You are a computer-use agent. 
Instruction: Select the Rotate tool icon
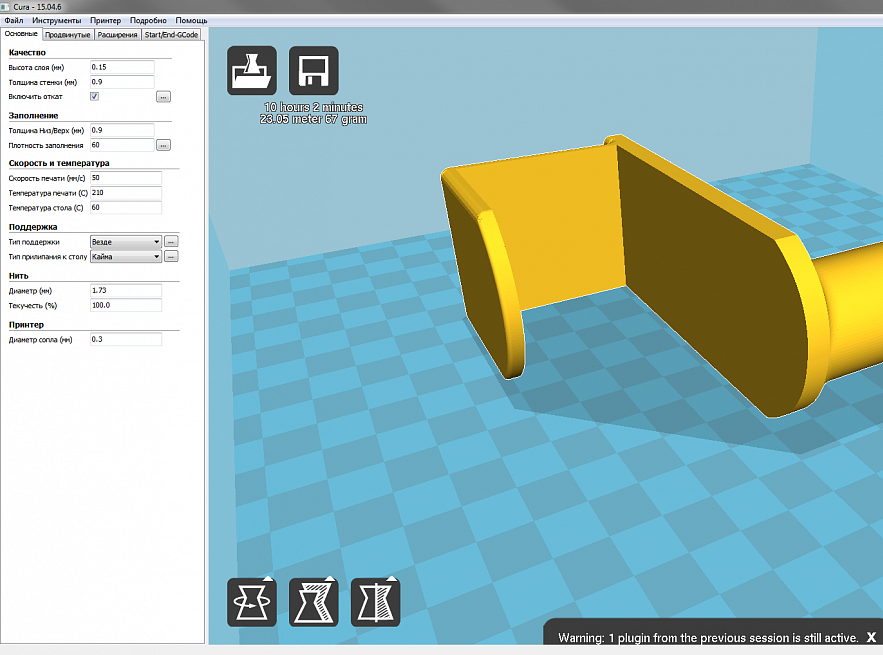[x=252, y=602]
